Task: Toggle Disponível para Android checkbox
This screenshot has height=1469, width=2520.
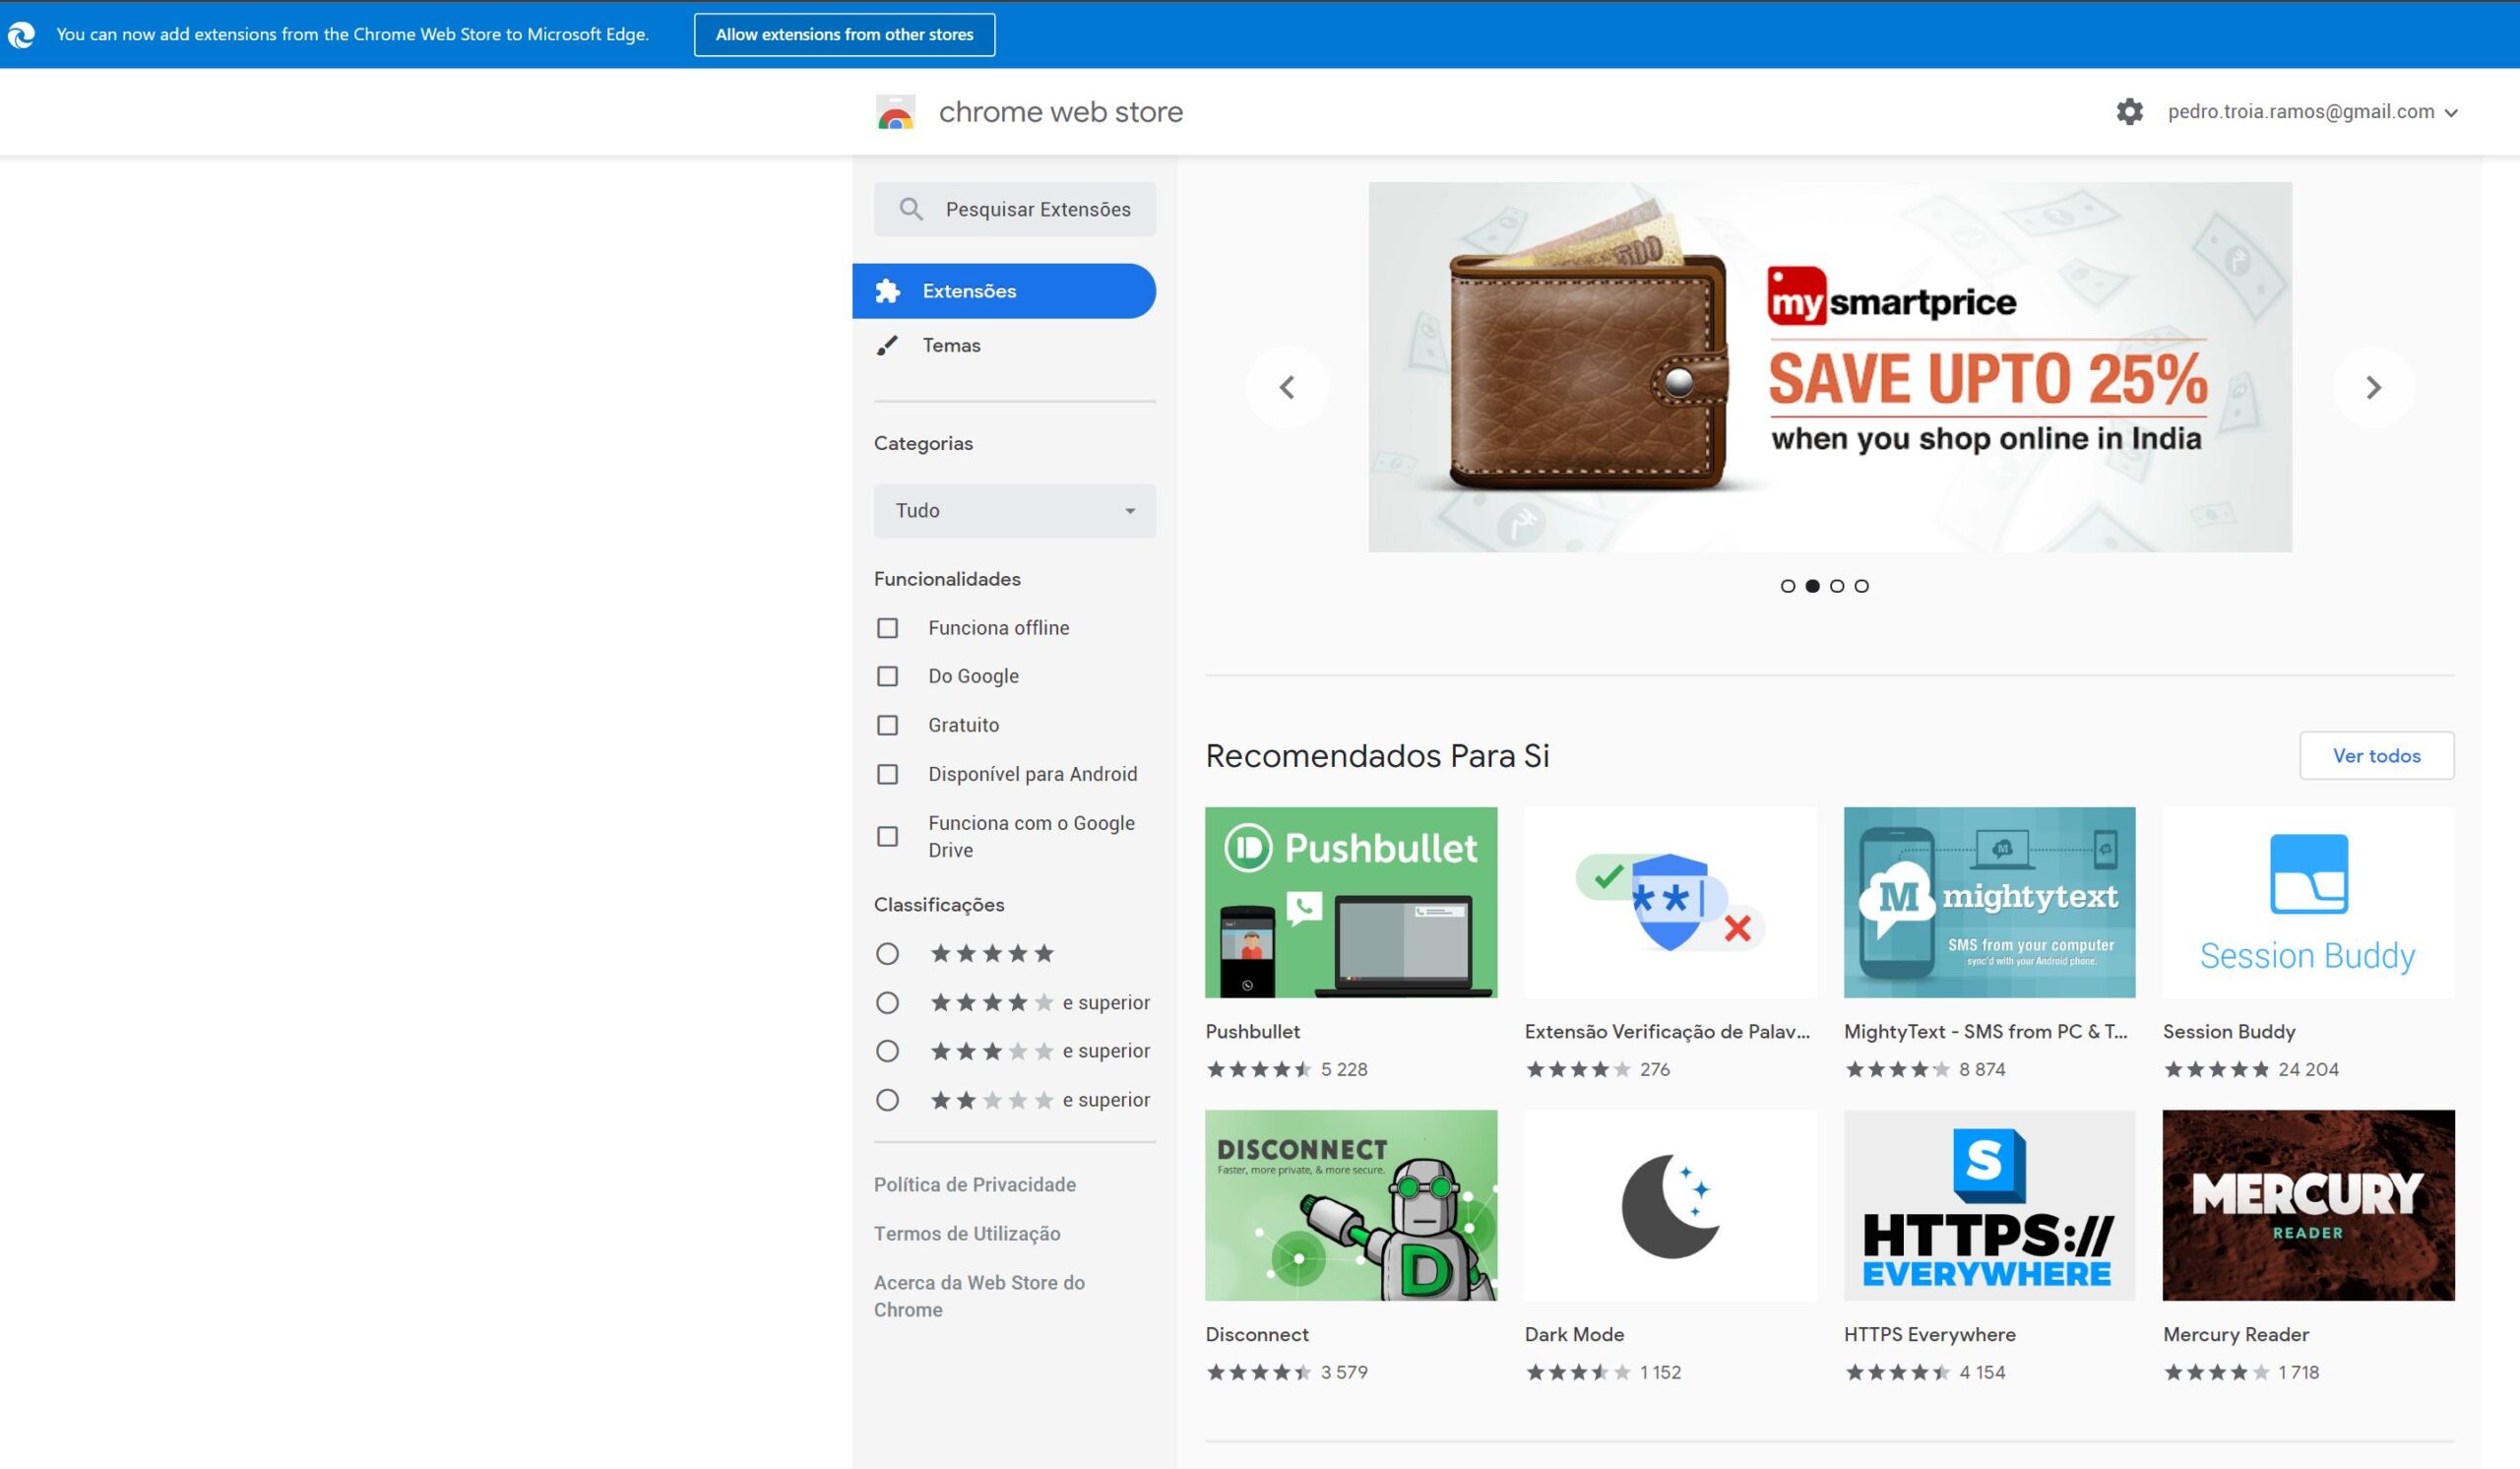Action: (887, 774)
